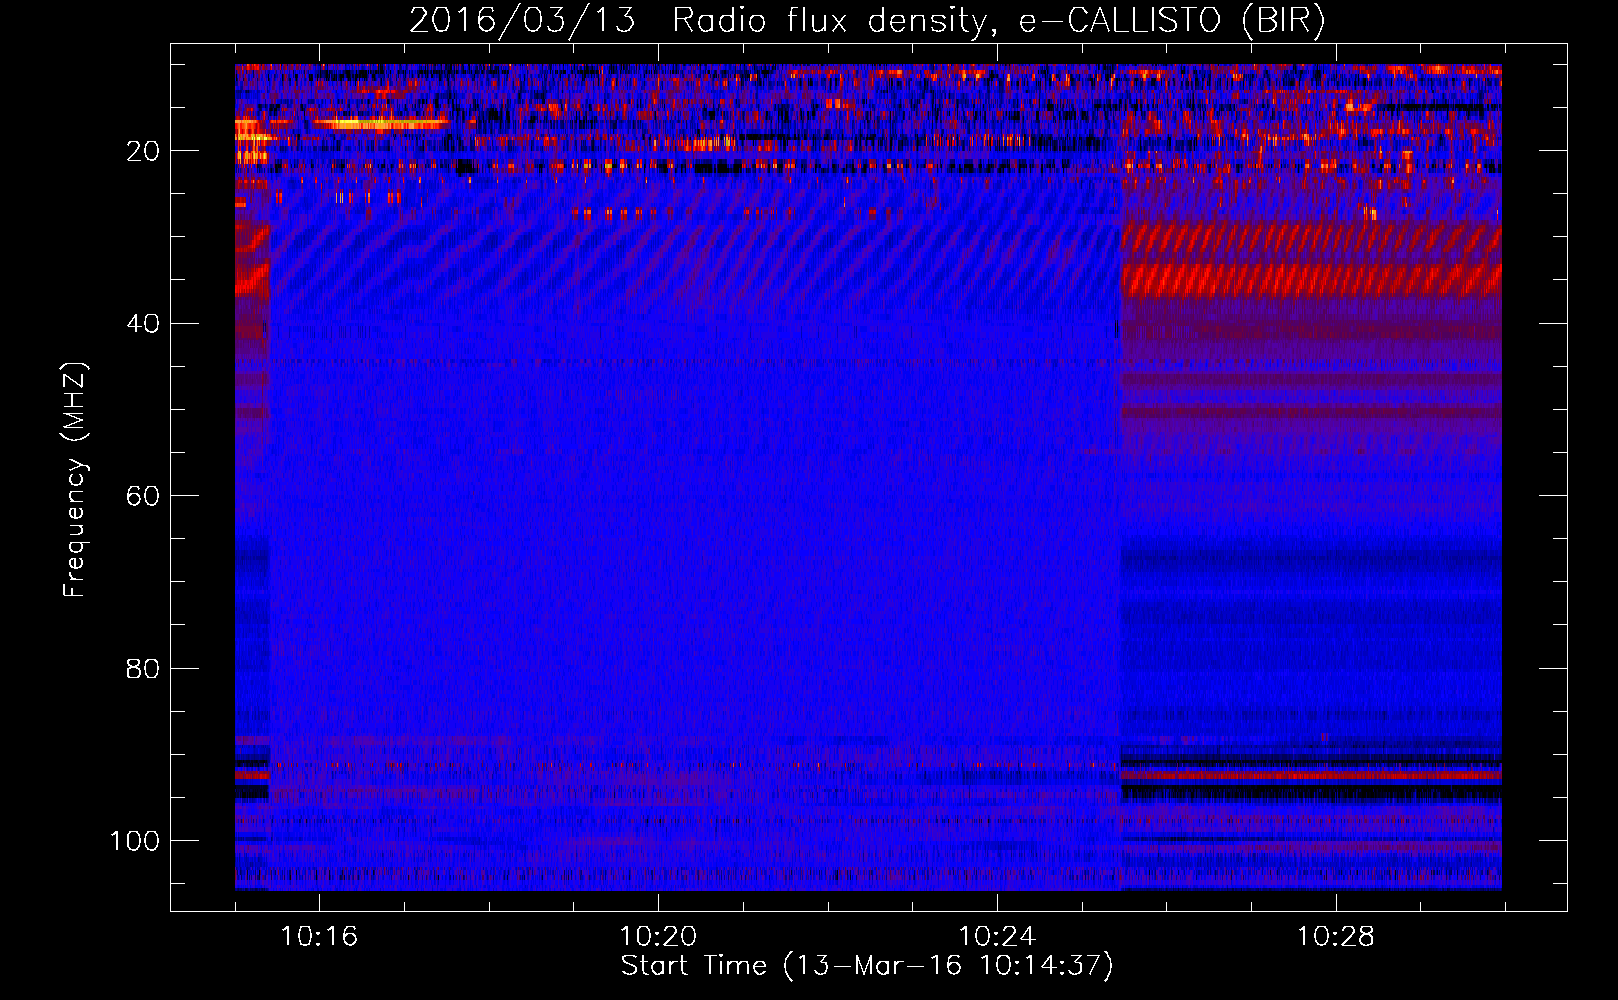Click the red horizontal interference line near 92 MHz

(x=1311, y=775)
